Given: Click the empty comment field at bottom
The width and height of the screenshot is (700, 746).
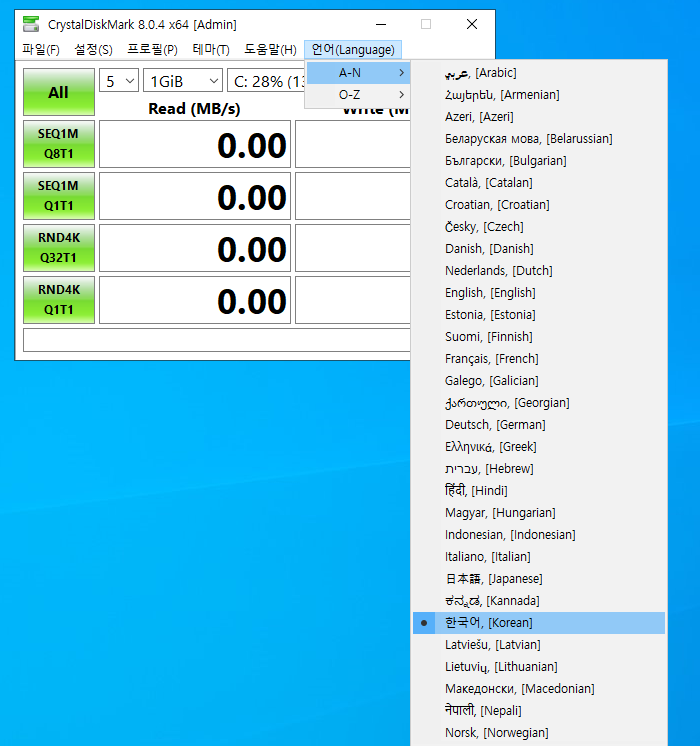Looking at the screenshot, I should (x=217, y=340).
